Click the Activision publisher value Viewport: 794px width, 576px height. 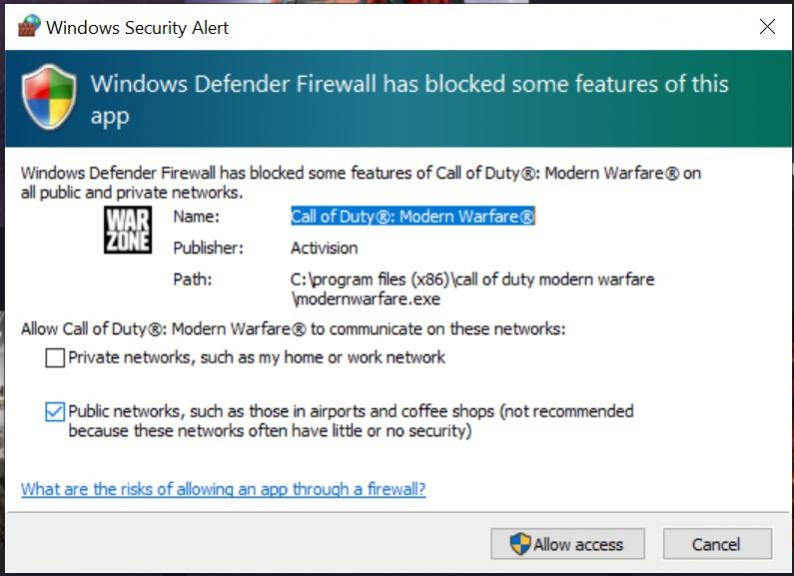(x=324, y=248)
